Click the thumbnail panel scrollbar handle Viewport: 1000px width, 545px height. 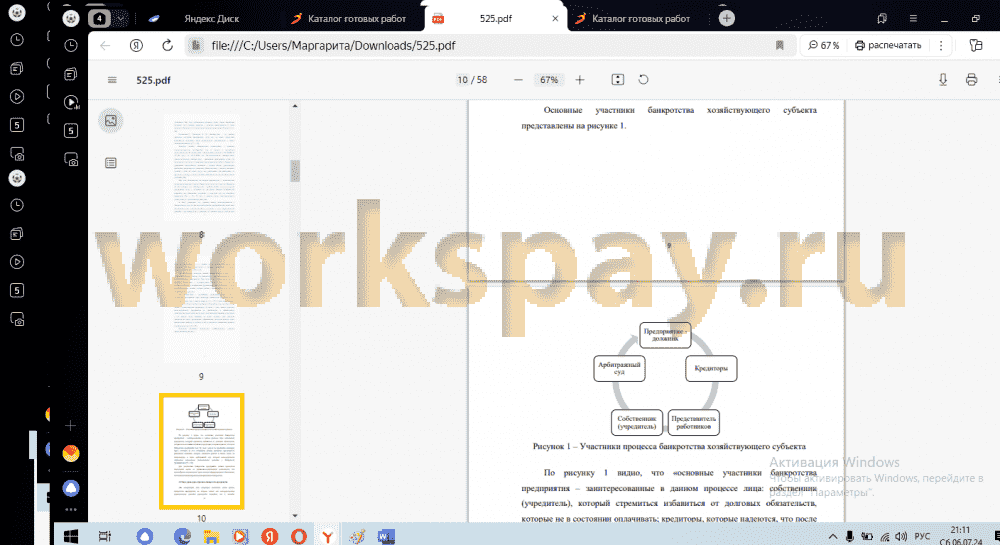(295, 171)
